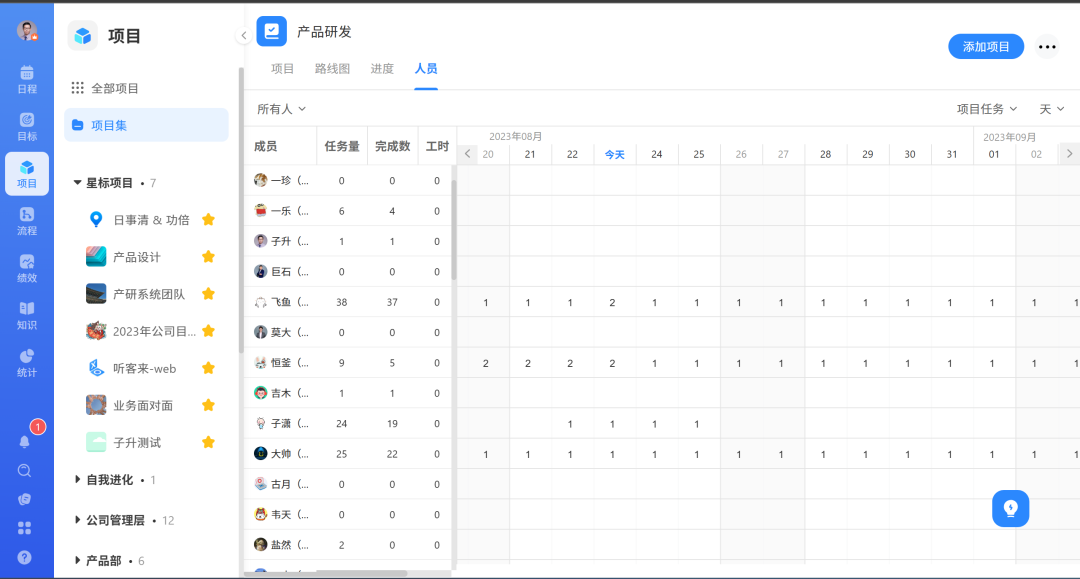This screenshot has height=579, width=1080.
Task: Unstar the 听客来-web project
Action: point(208,368)
